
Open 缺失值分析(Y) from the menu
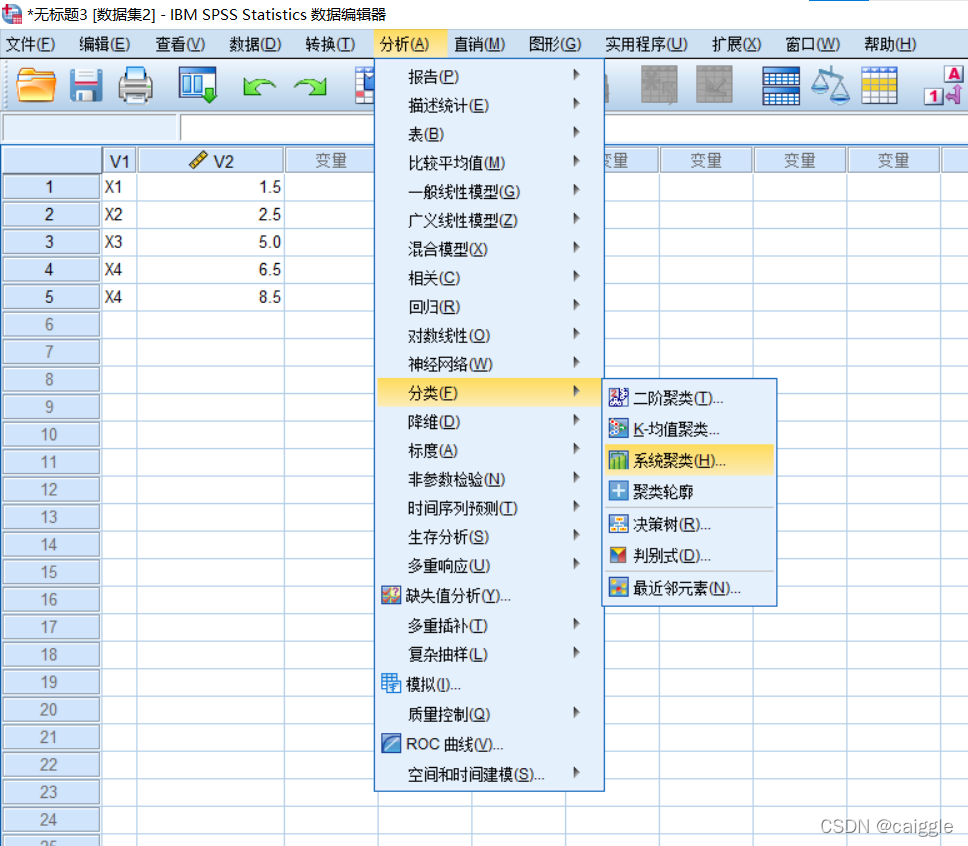[489, 596]
